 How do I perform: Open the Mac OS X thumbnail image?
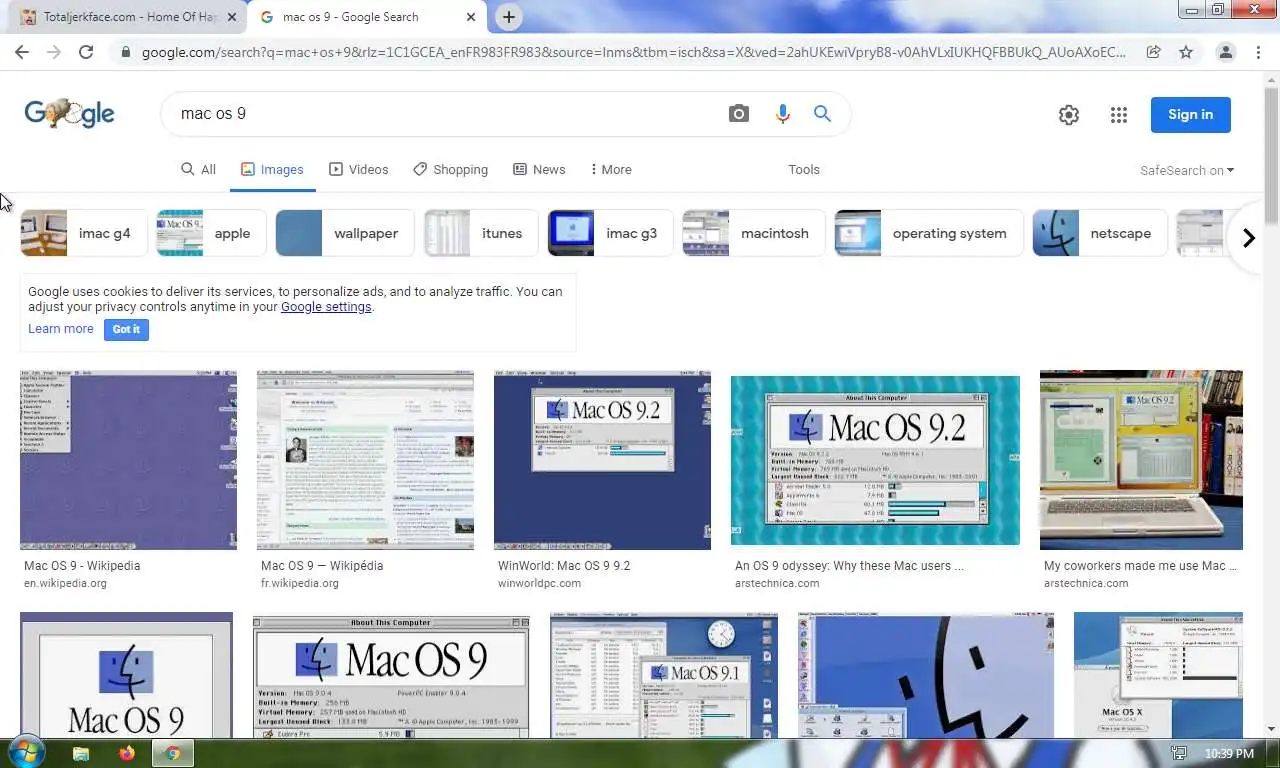pos(1158,675)
